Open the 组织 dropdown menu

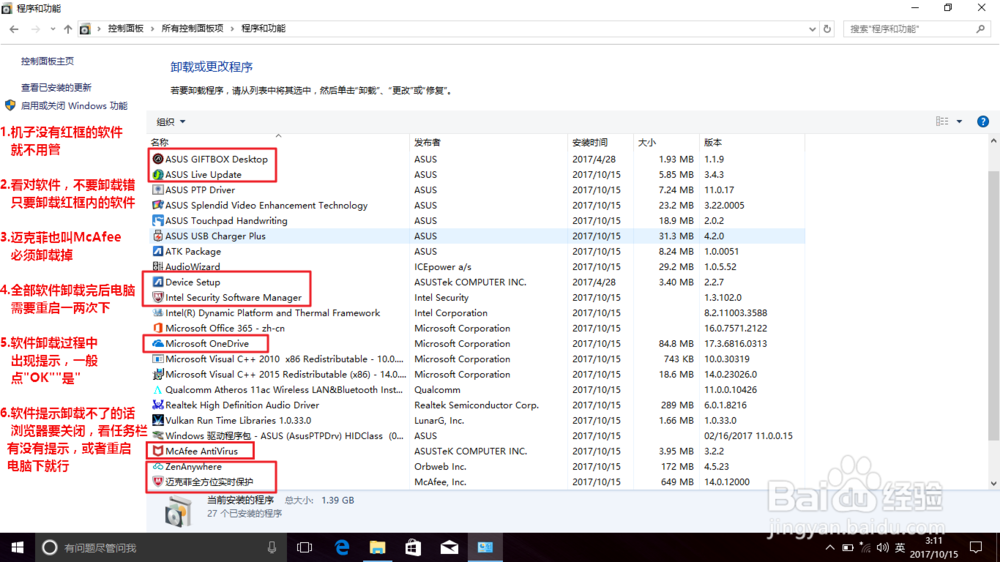coord(170,122)
